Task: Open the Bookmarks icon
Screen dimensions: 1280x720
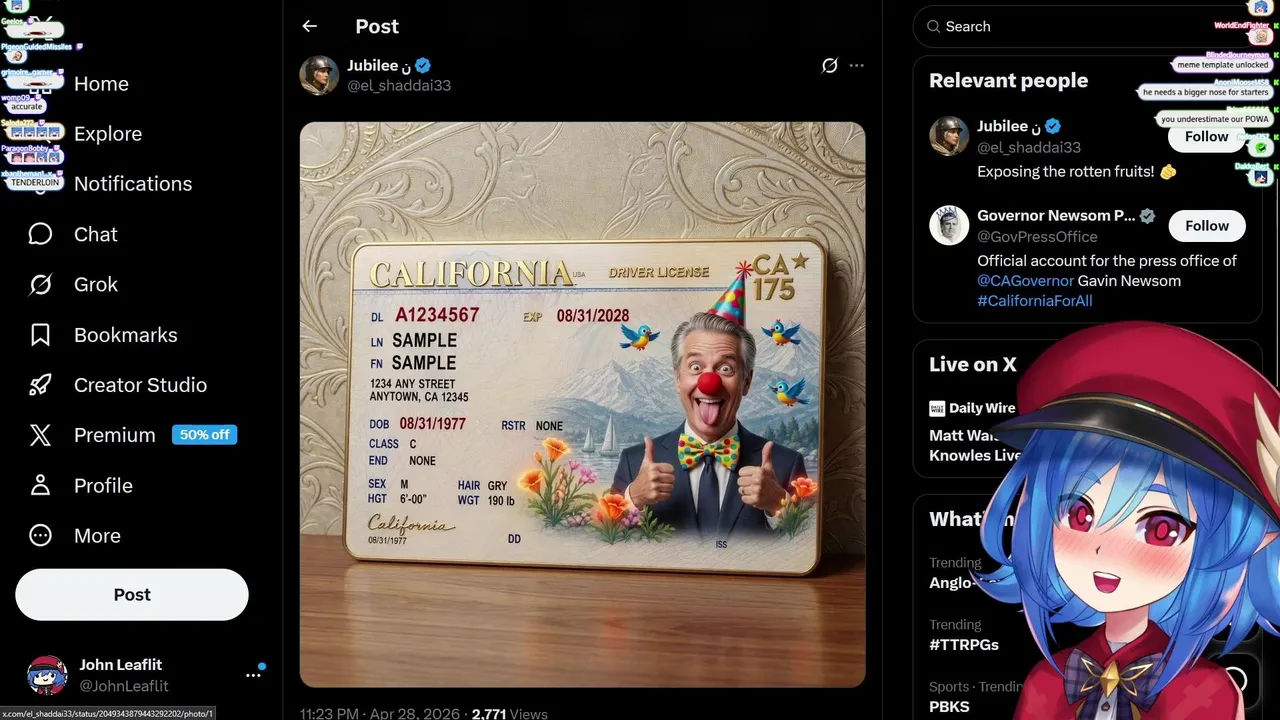Action: click(x=41, y=335)
